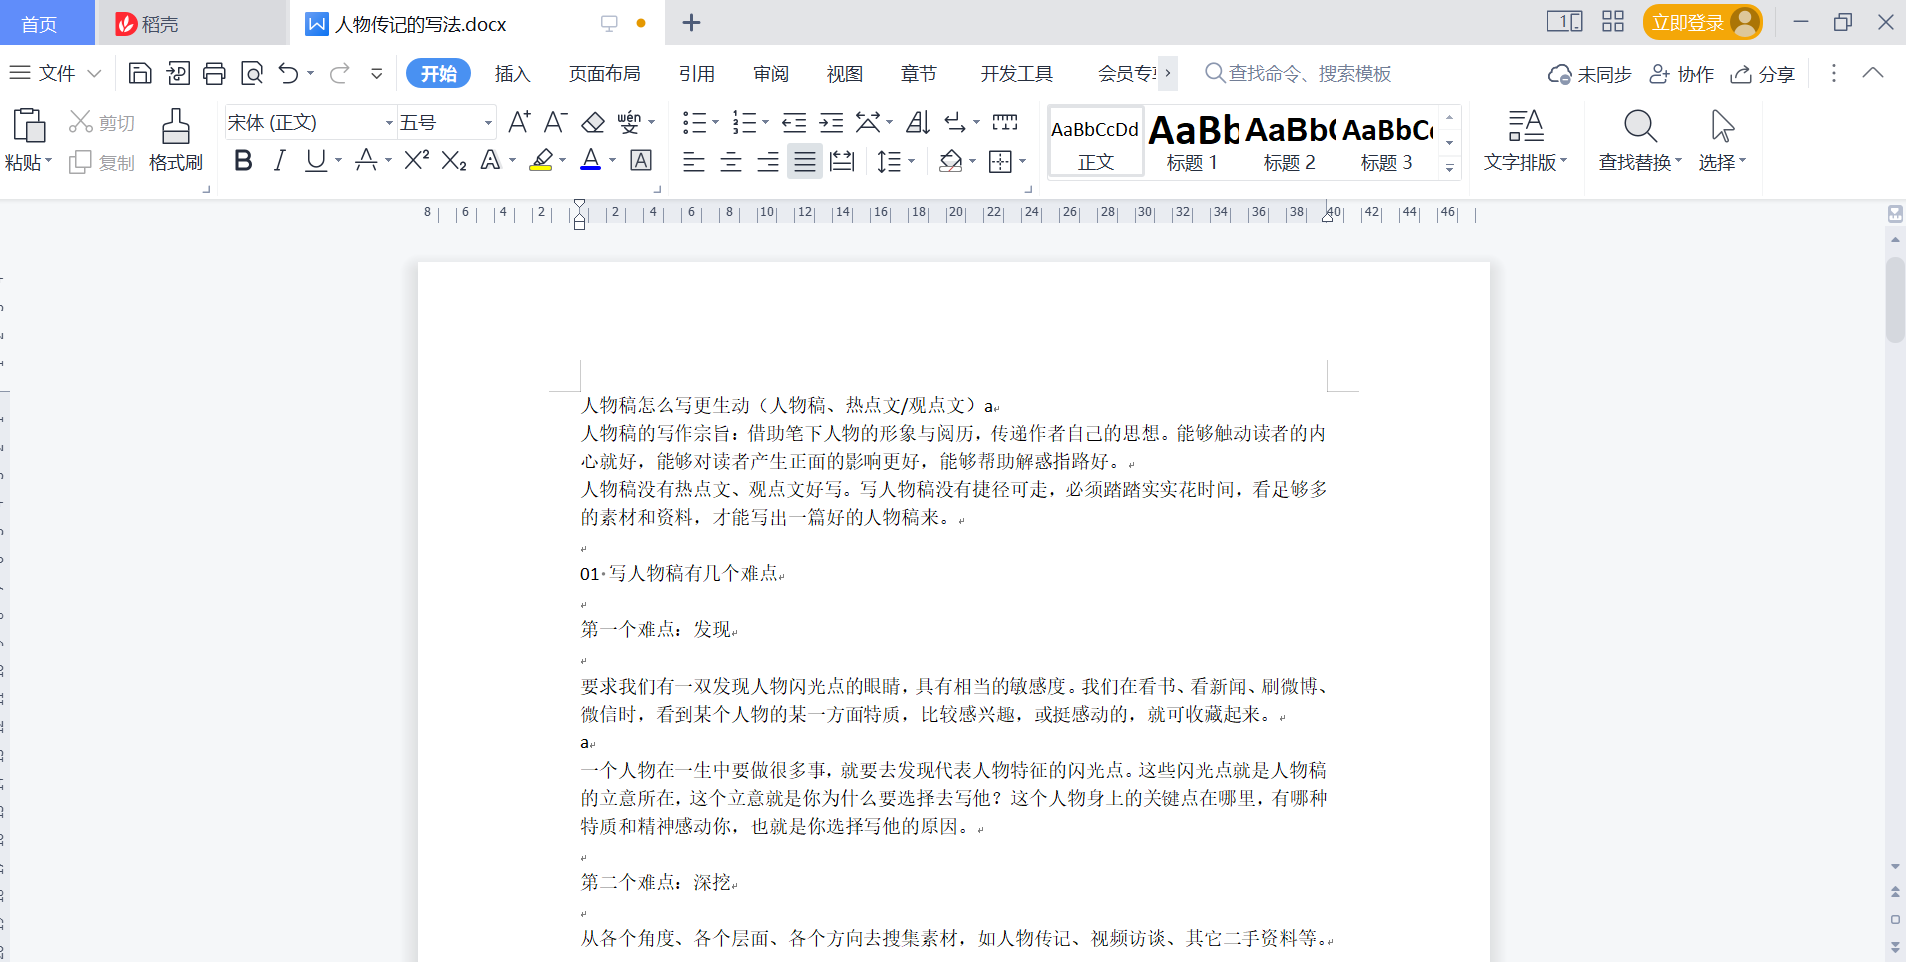Toggle Bold formatting
1906x962 pixels.
pyautogui.click(x=243, y=160)
